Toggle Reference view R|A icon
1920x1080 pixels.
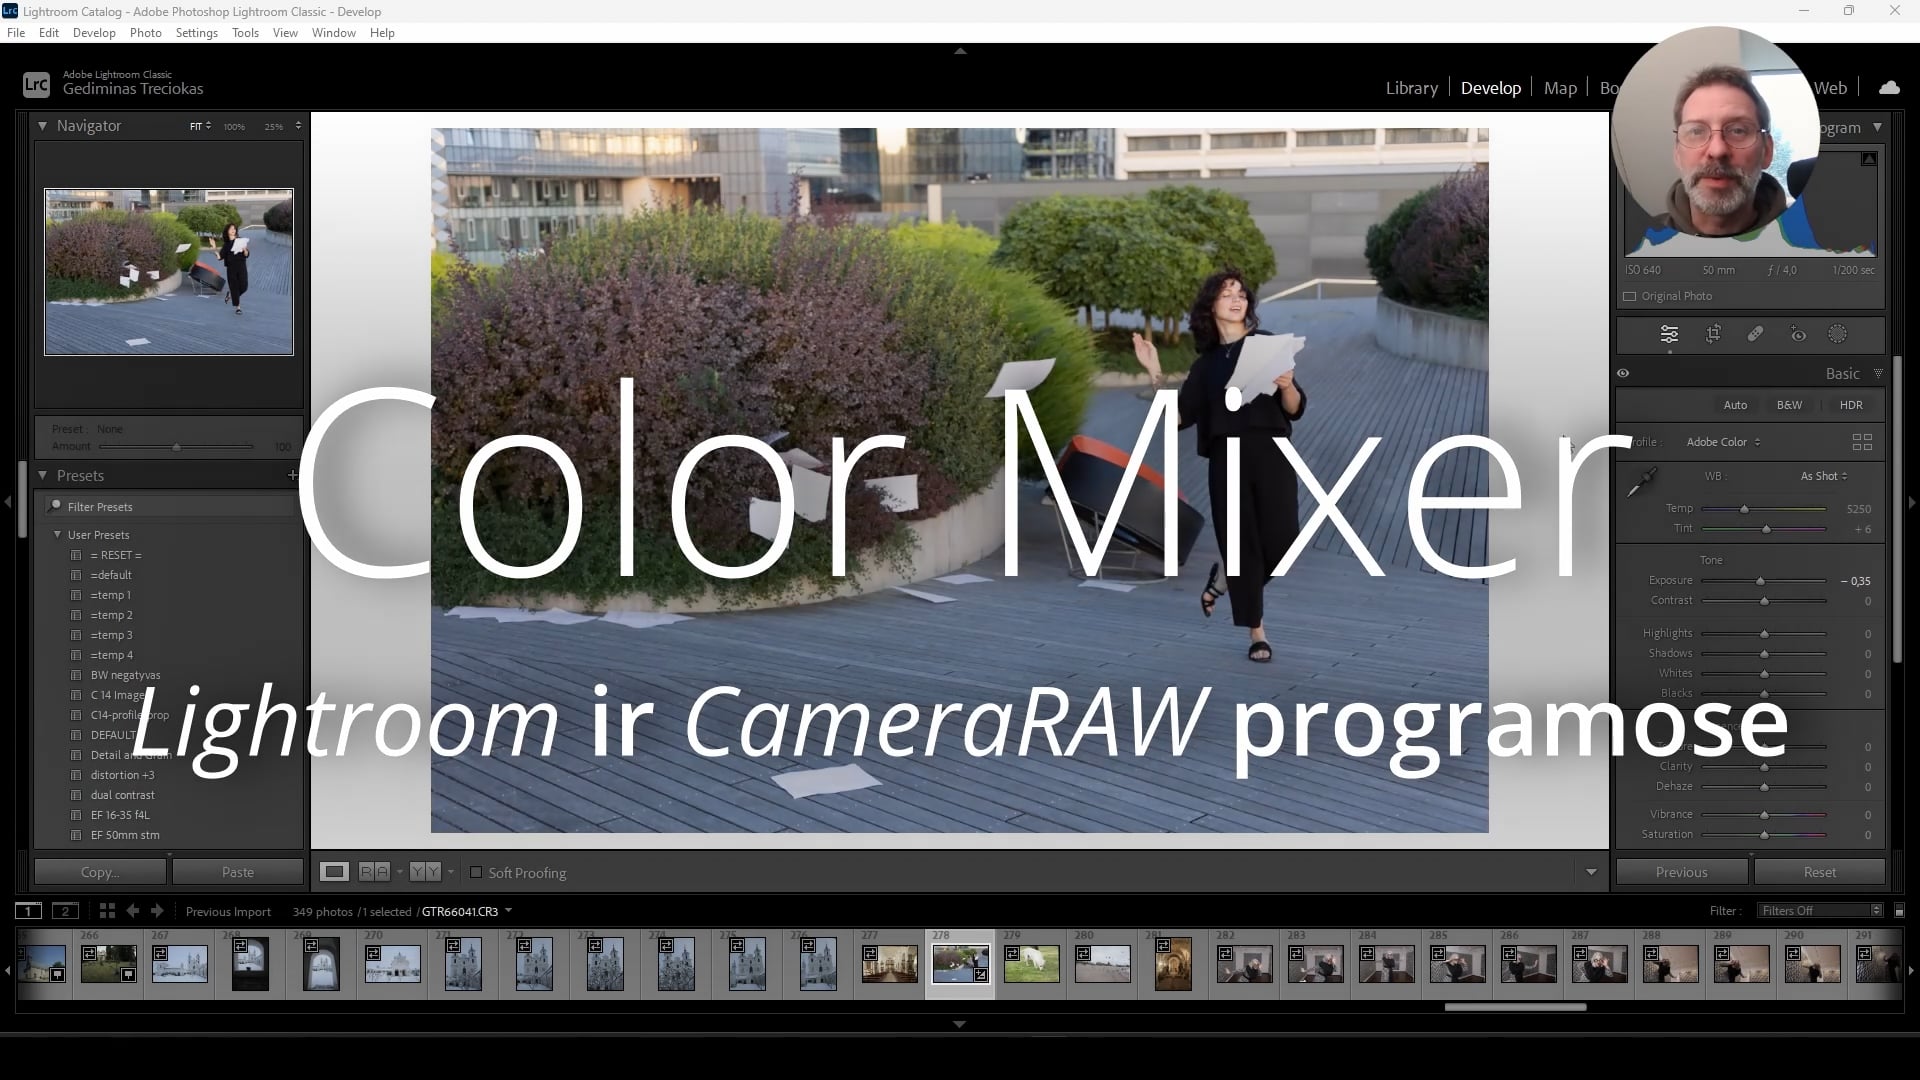tap(374, 872)
